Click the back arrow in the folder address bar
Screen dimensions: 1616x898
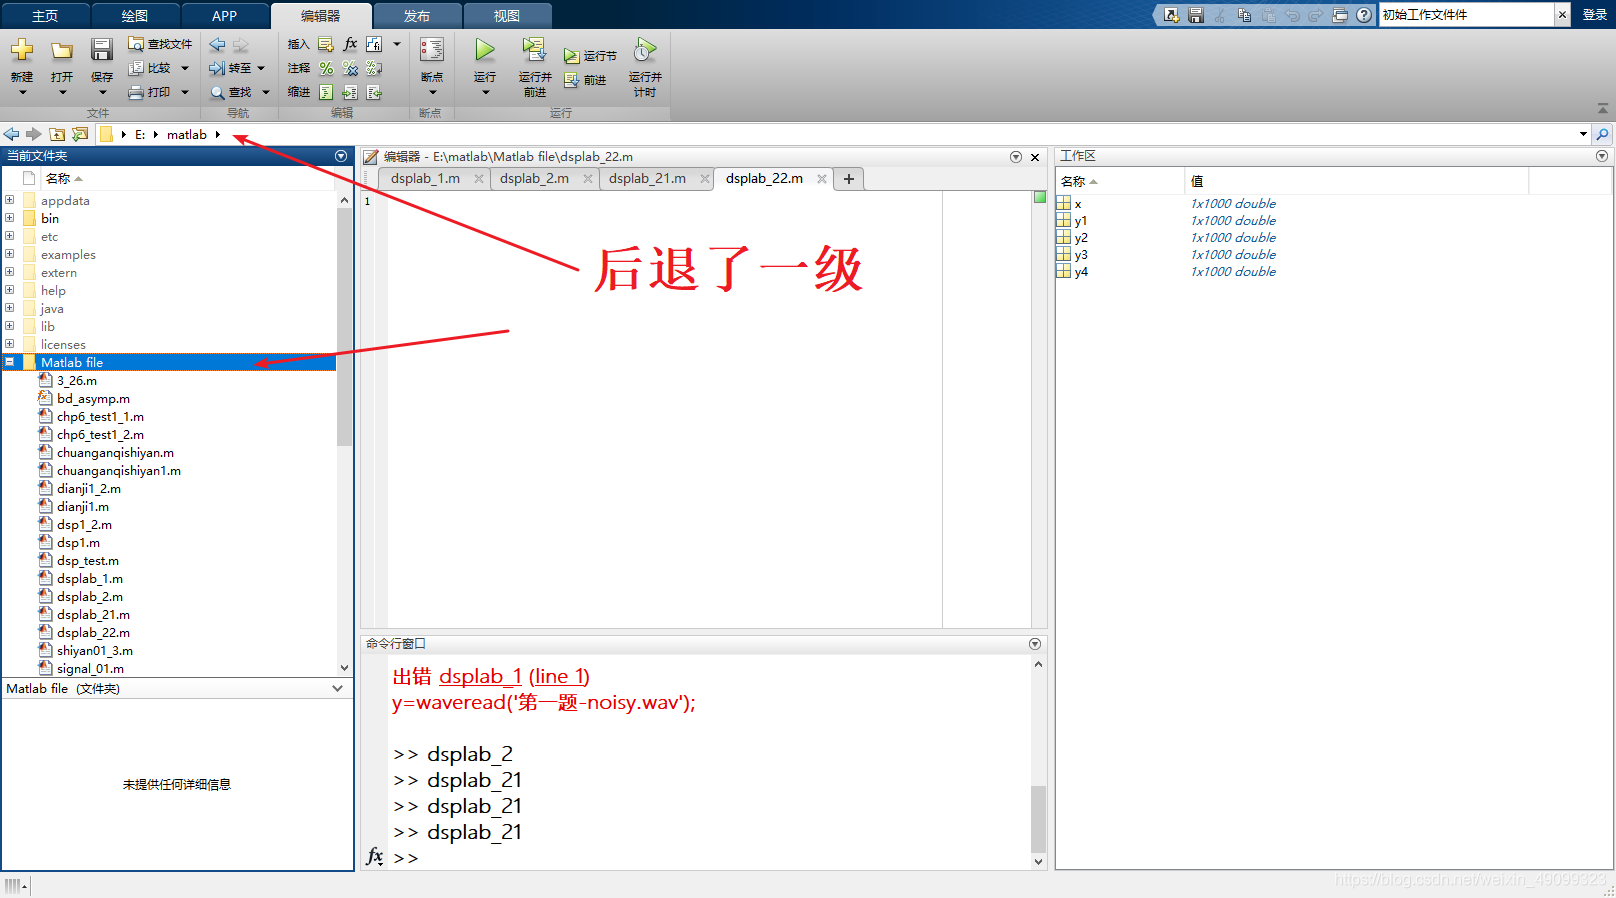pos(12,134)
